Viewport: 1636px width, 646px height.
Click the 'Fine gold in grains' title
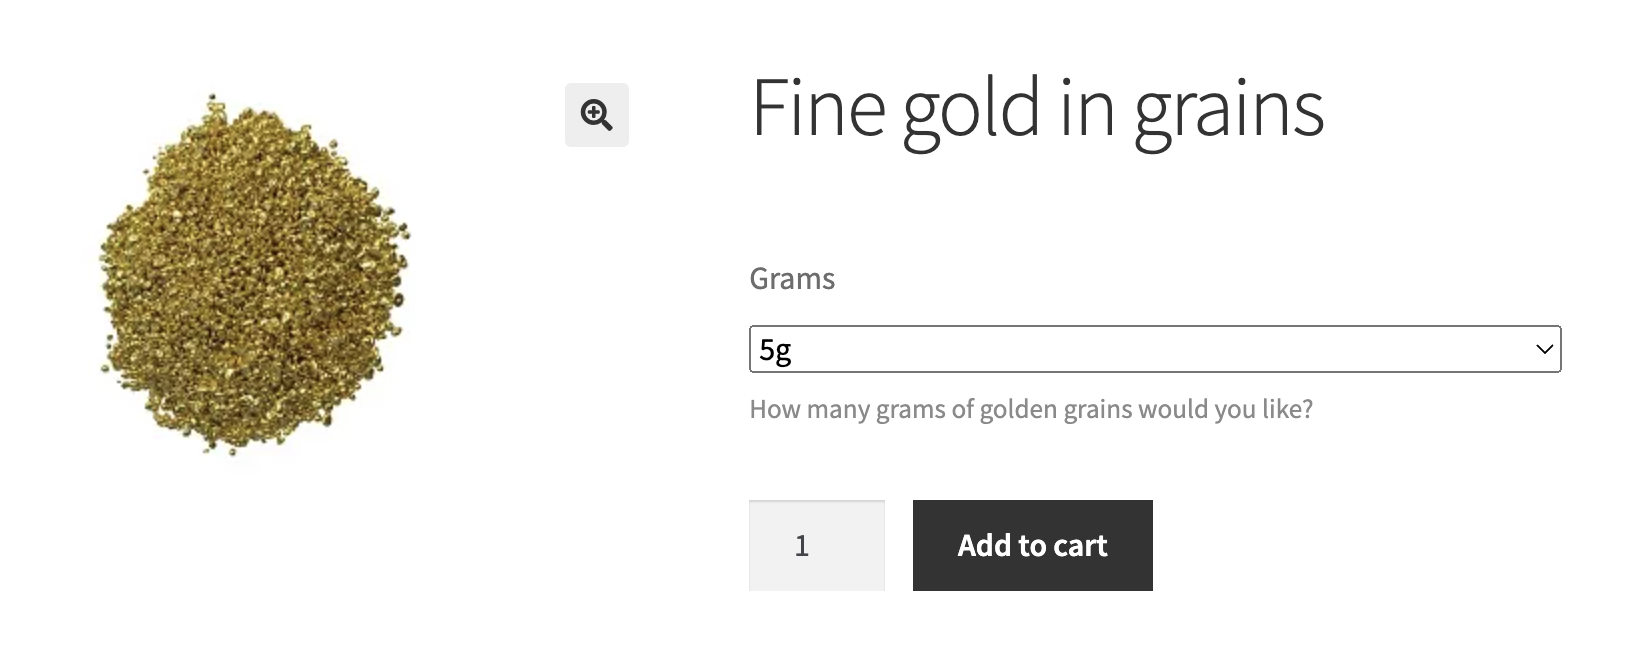click(x=1038, y=110)
